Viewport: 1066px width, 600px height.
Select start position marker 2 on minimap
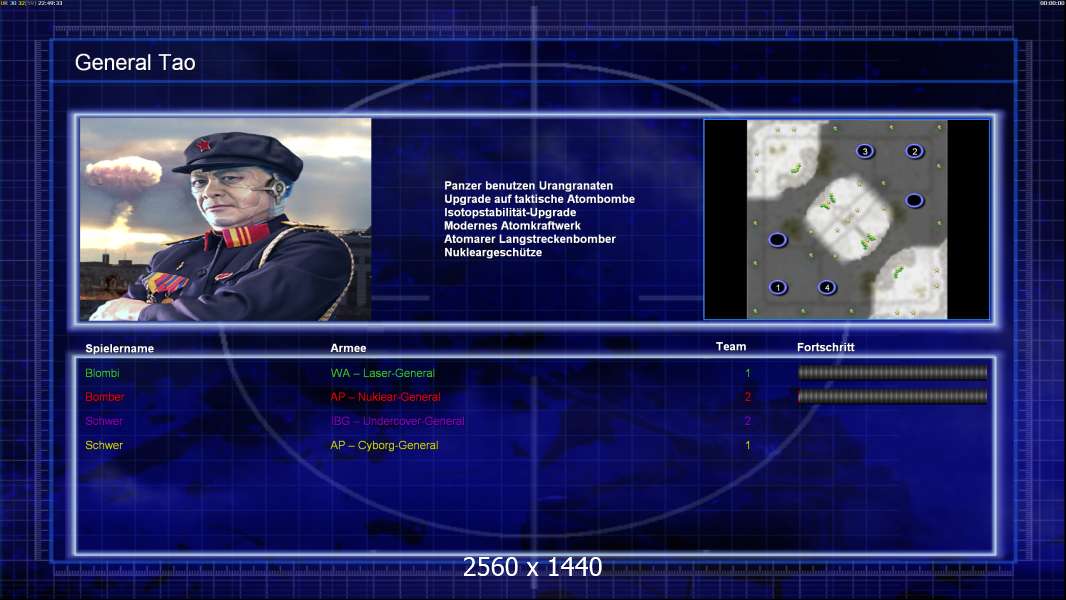point(914,152)
